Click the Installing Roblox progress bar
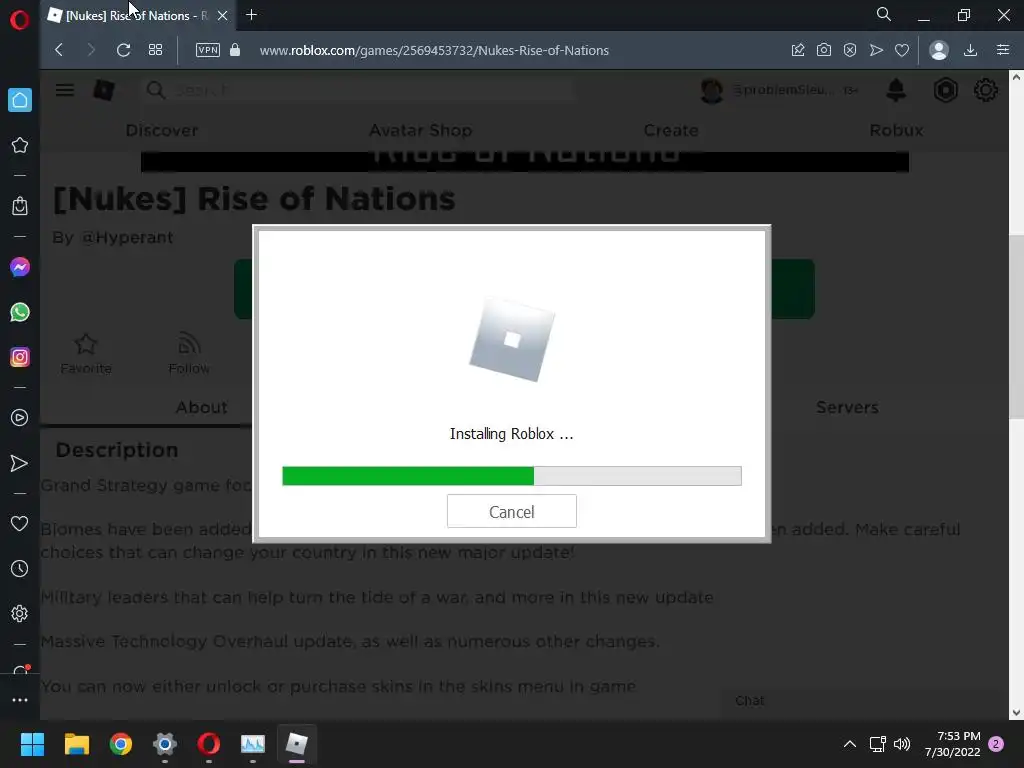This screenshot has height=768, width=1024. pyautogui.click(x=511, y=476)
